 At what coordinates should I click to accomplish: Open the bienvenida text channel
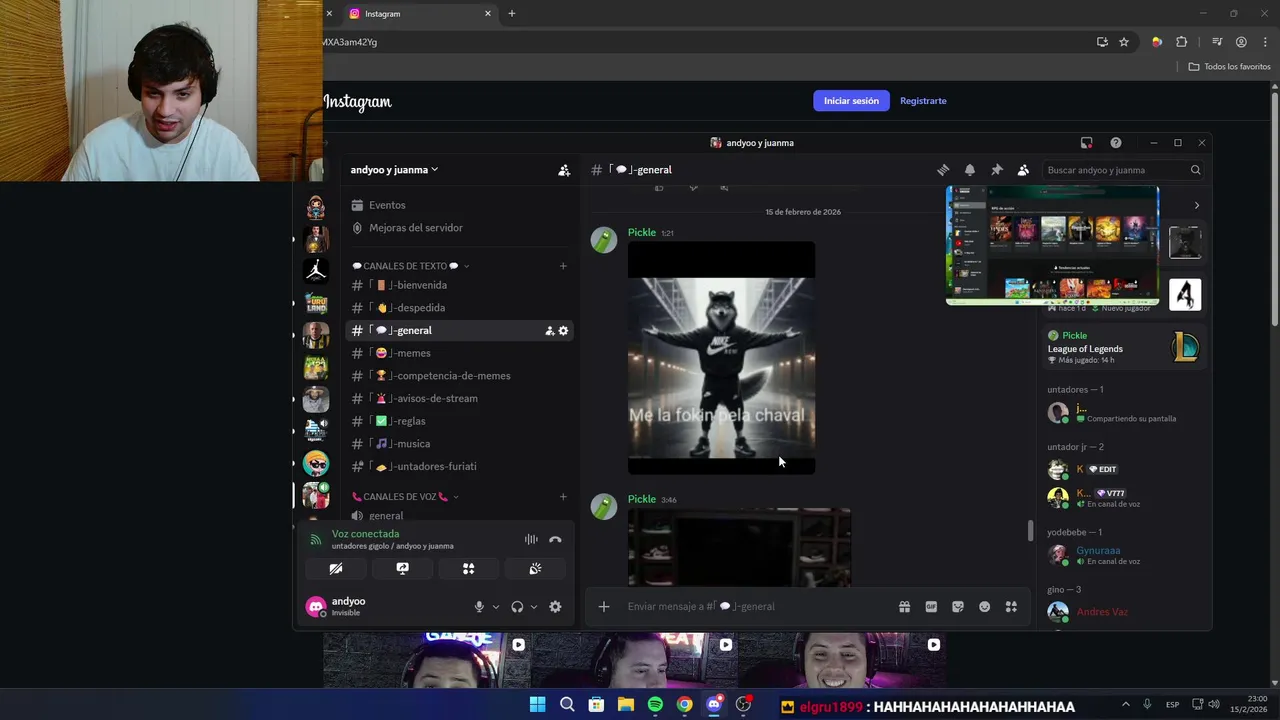[459, 285]
